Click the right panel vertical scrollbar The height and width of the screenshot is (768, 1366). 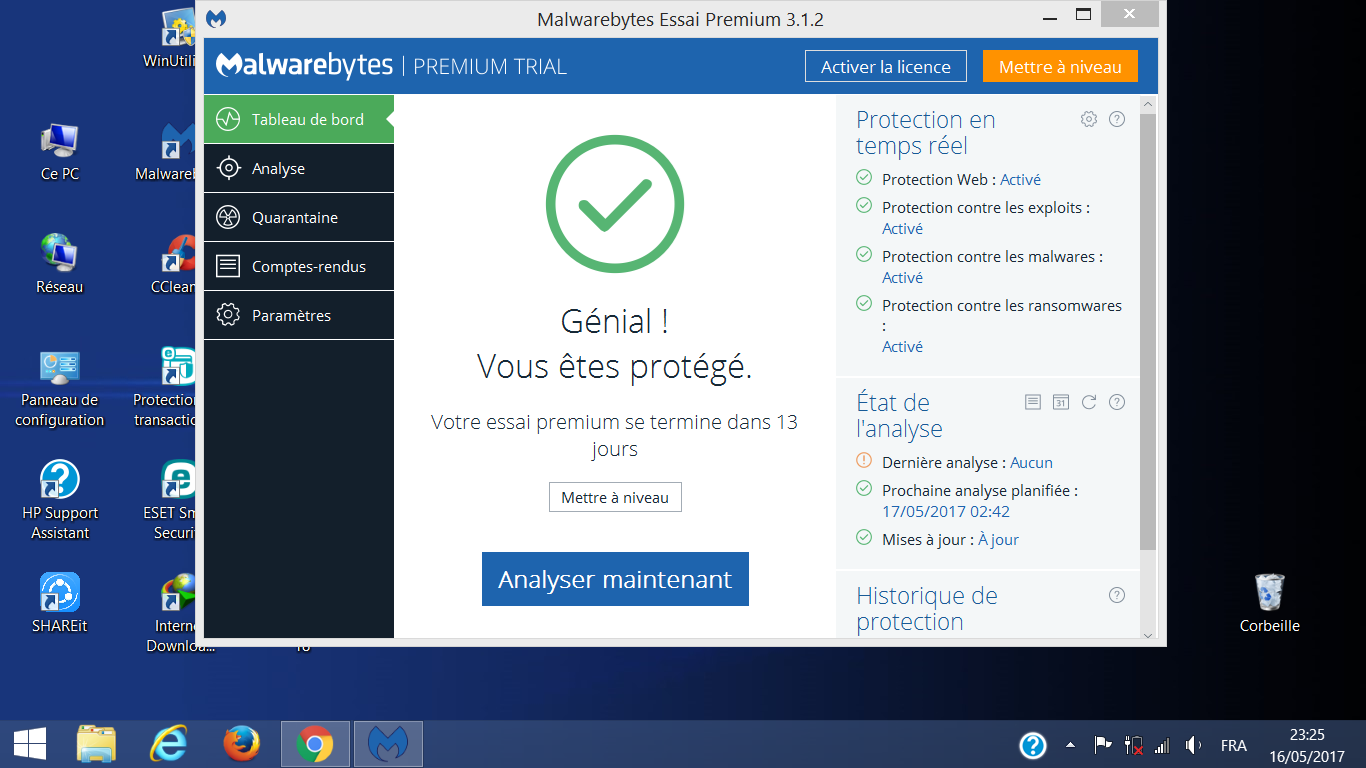click(1147, 331)
